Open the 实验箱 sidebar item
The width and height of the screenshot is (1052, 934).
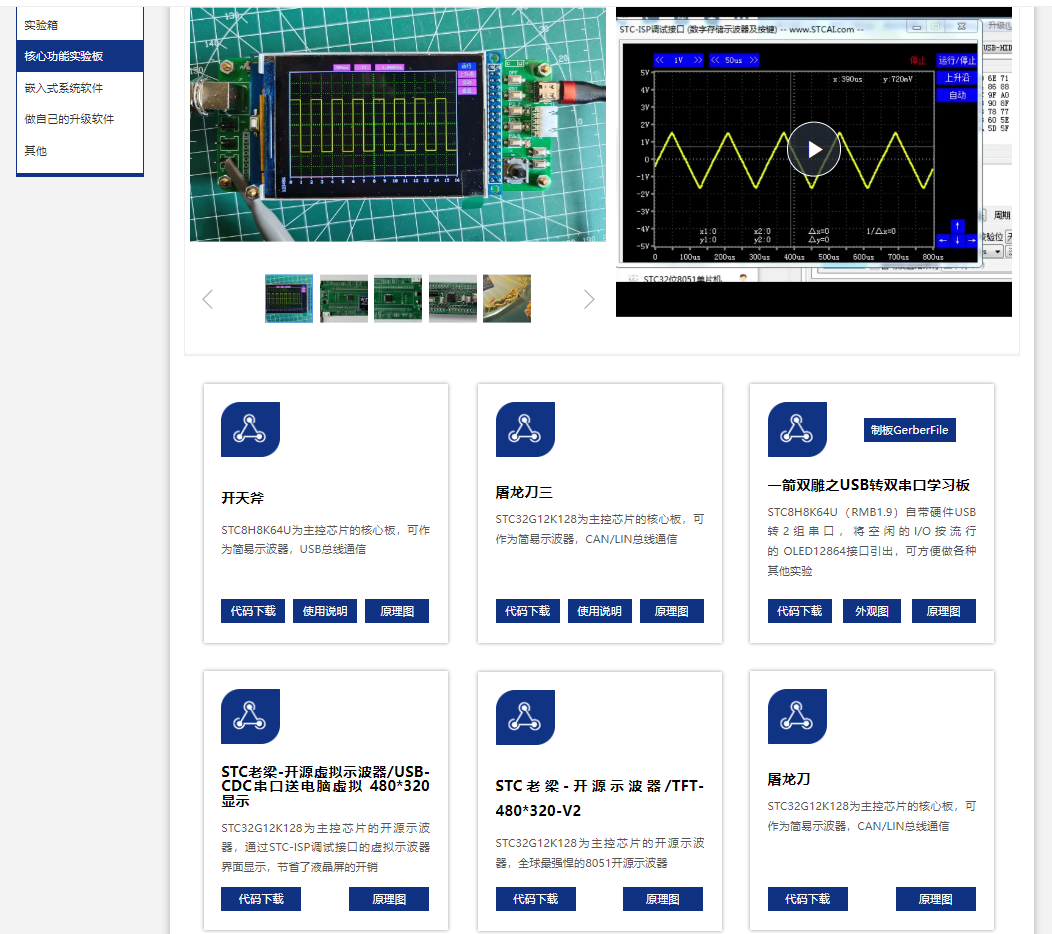click(x=80, y=25)
